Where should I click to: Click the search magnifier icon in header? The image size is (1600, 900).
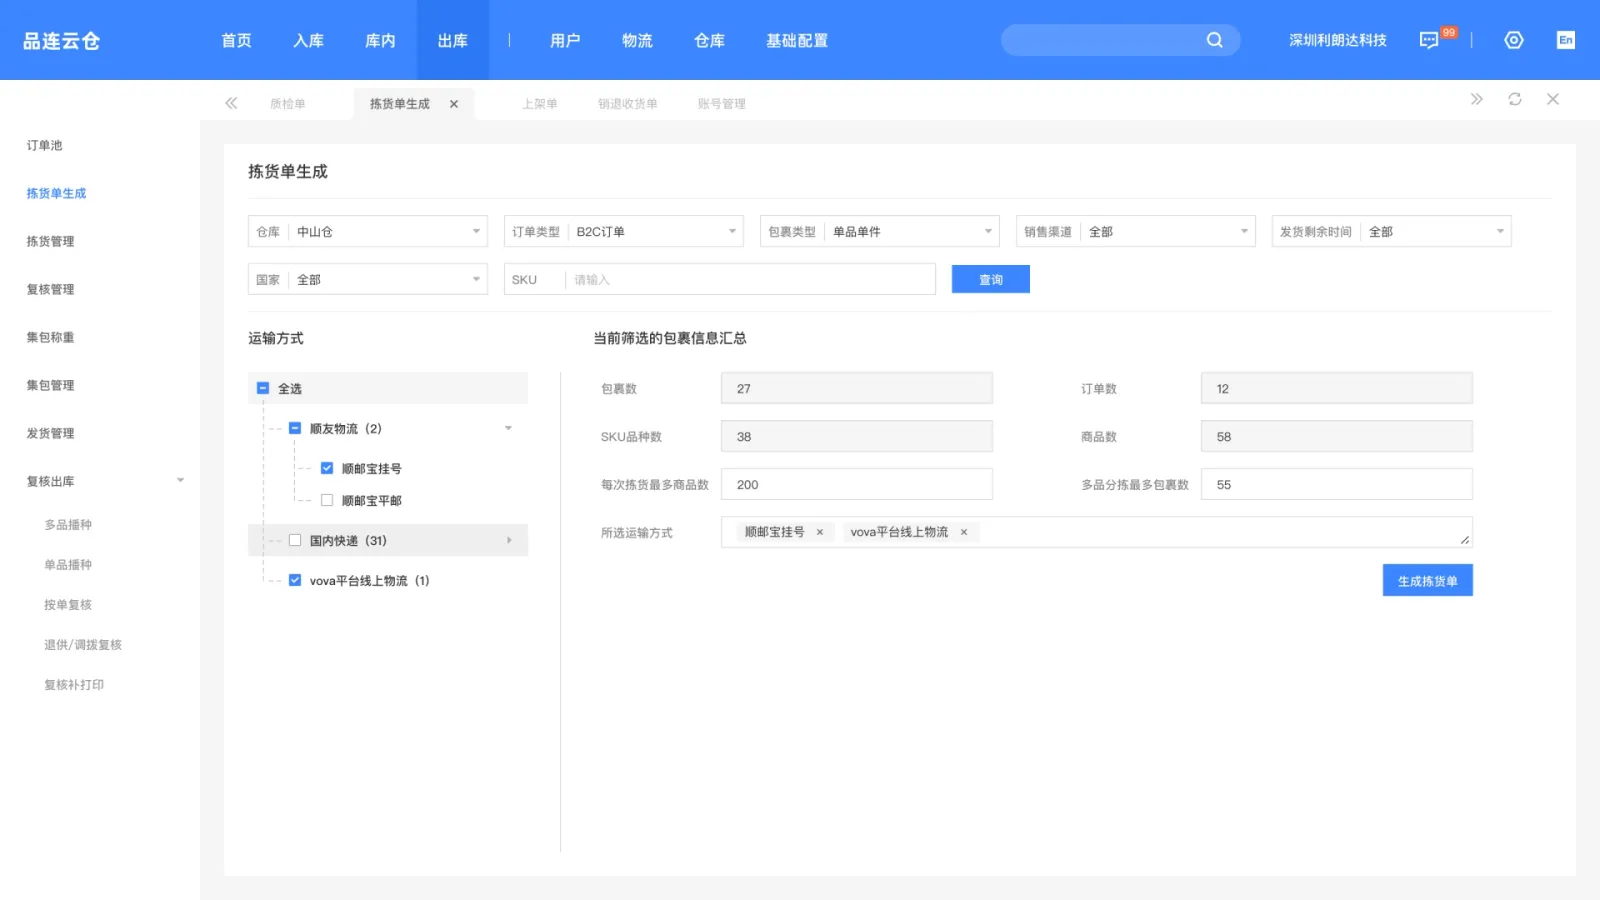coord(1214,40)
